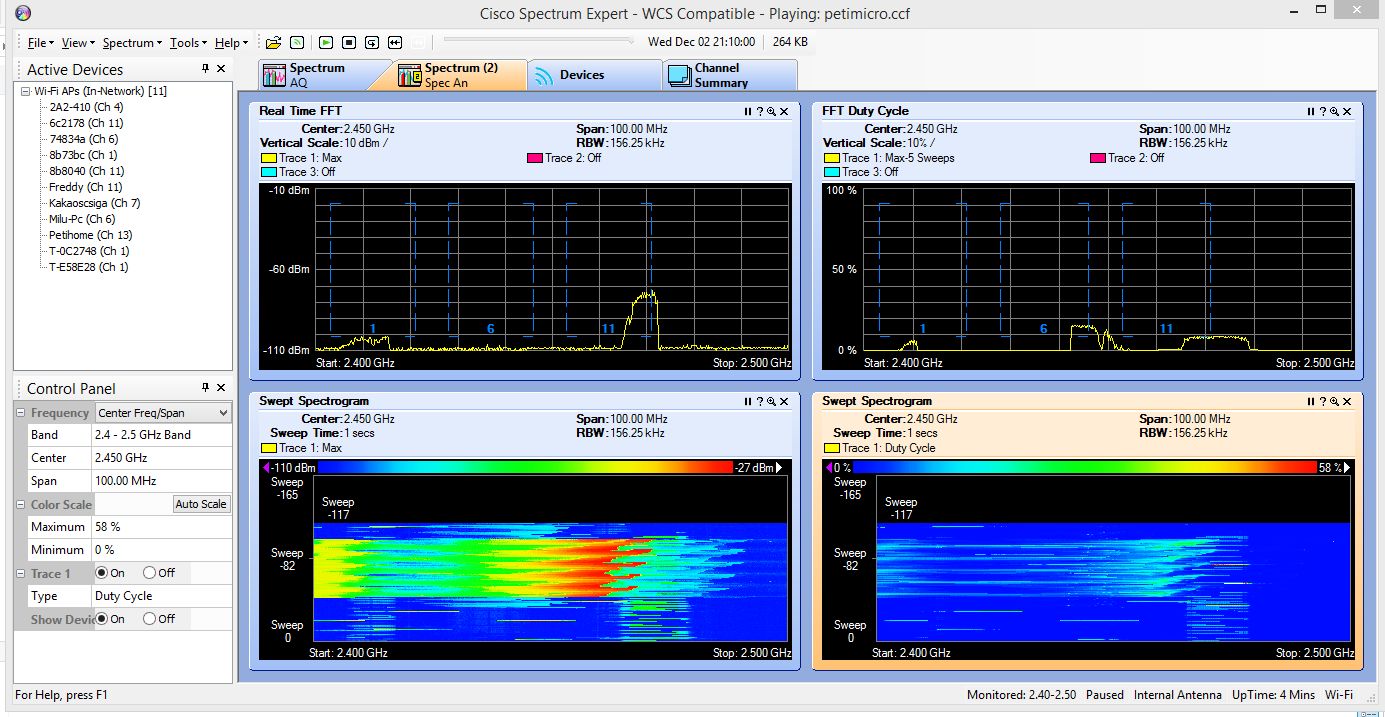Click the -110 dBm to -27 dBm color scale bar

click(x=525, y=467)
